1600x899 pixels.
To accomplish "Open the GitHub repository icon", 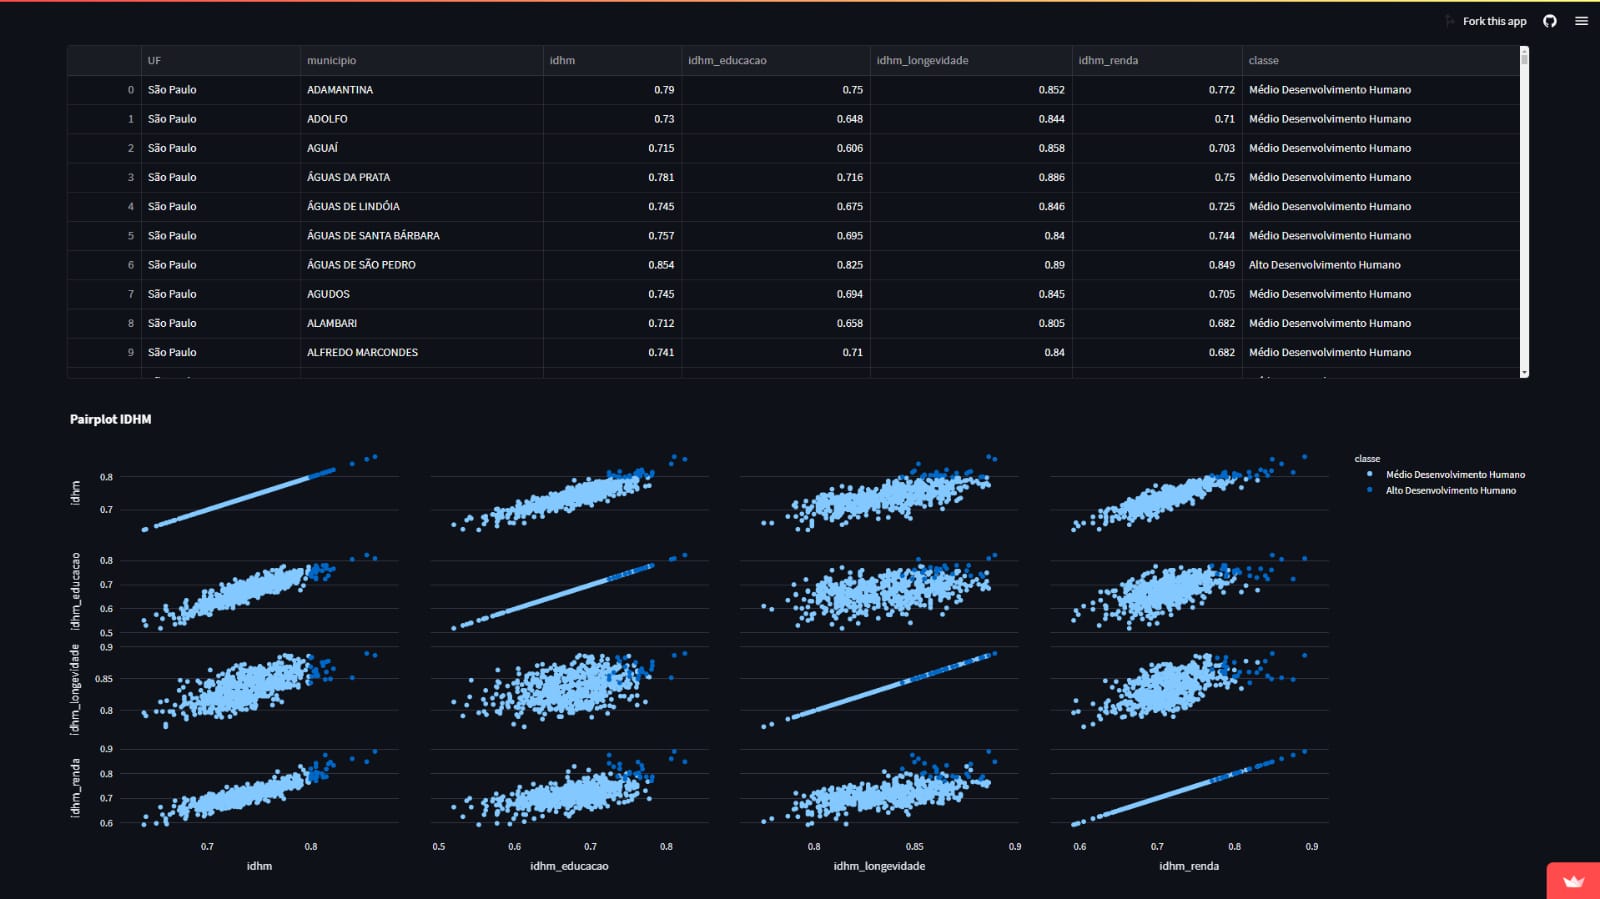I will 1550,21.
